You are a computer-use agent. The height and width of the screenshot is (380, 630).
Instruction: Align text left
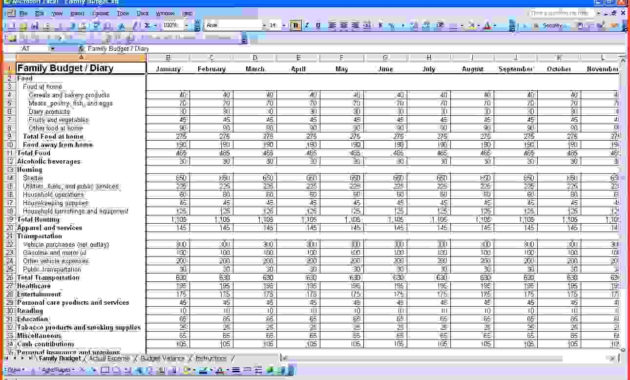pos(332,26)
